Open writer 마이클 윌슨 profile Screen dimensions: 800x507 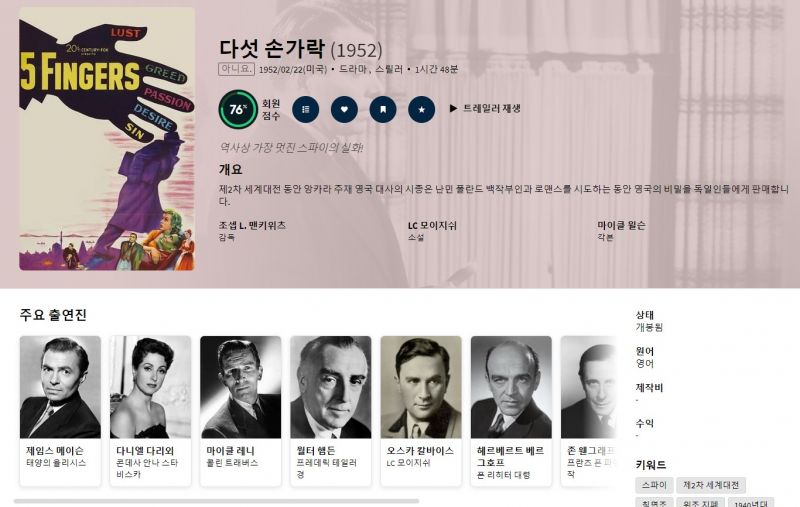(621, 225)
